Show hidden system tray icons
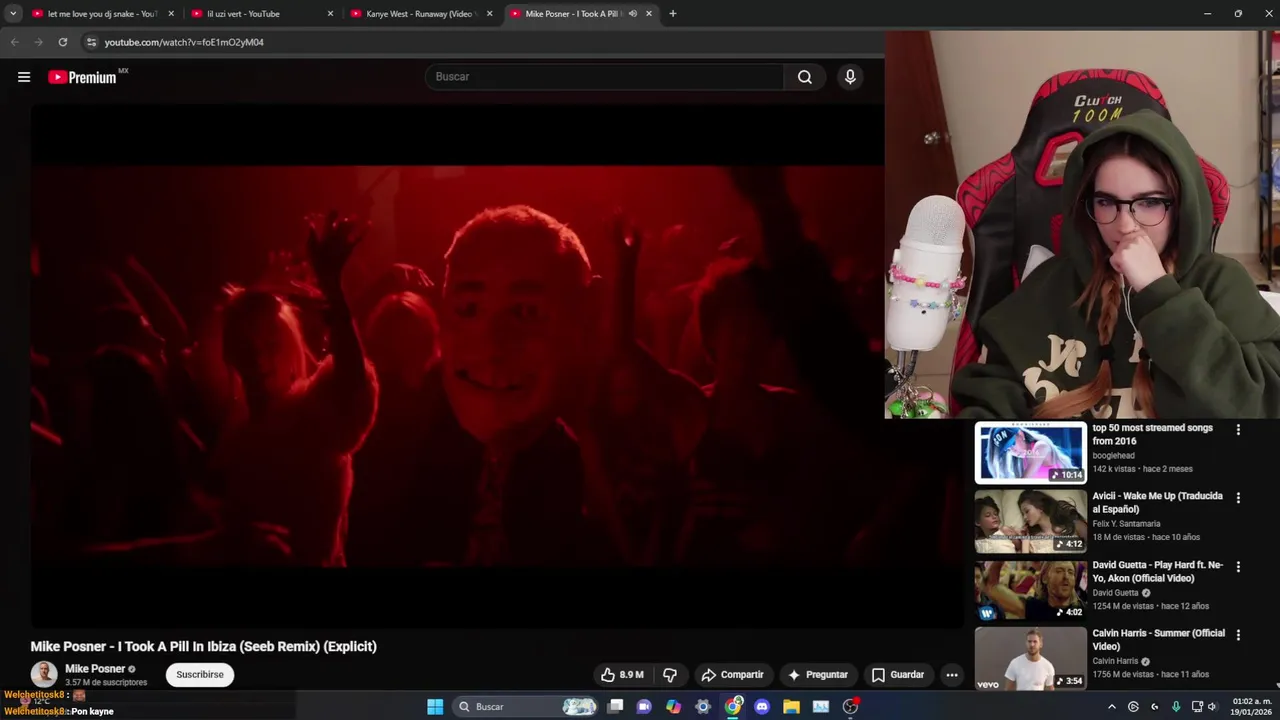 point(1111,707)
